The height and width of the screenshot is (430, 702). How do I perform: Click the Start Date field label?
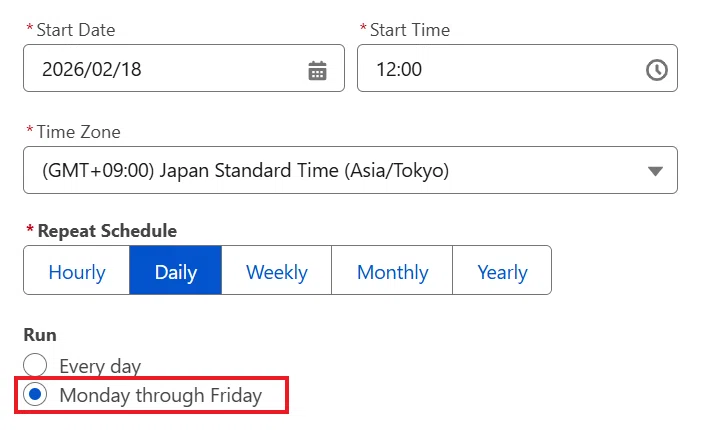pyautogui.click(x=76, y=30)
